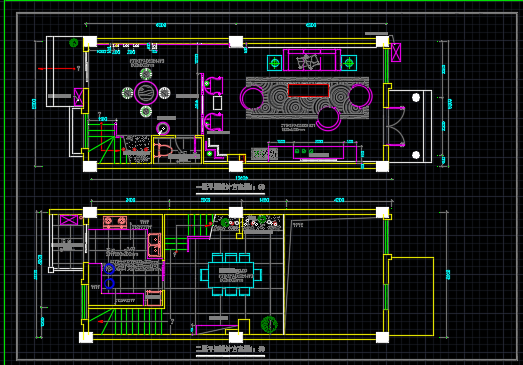Select the cyan lamp table left of the sofa
Viewport: 523px width, 365px height.
point(275,63)
